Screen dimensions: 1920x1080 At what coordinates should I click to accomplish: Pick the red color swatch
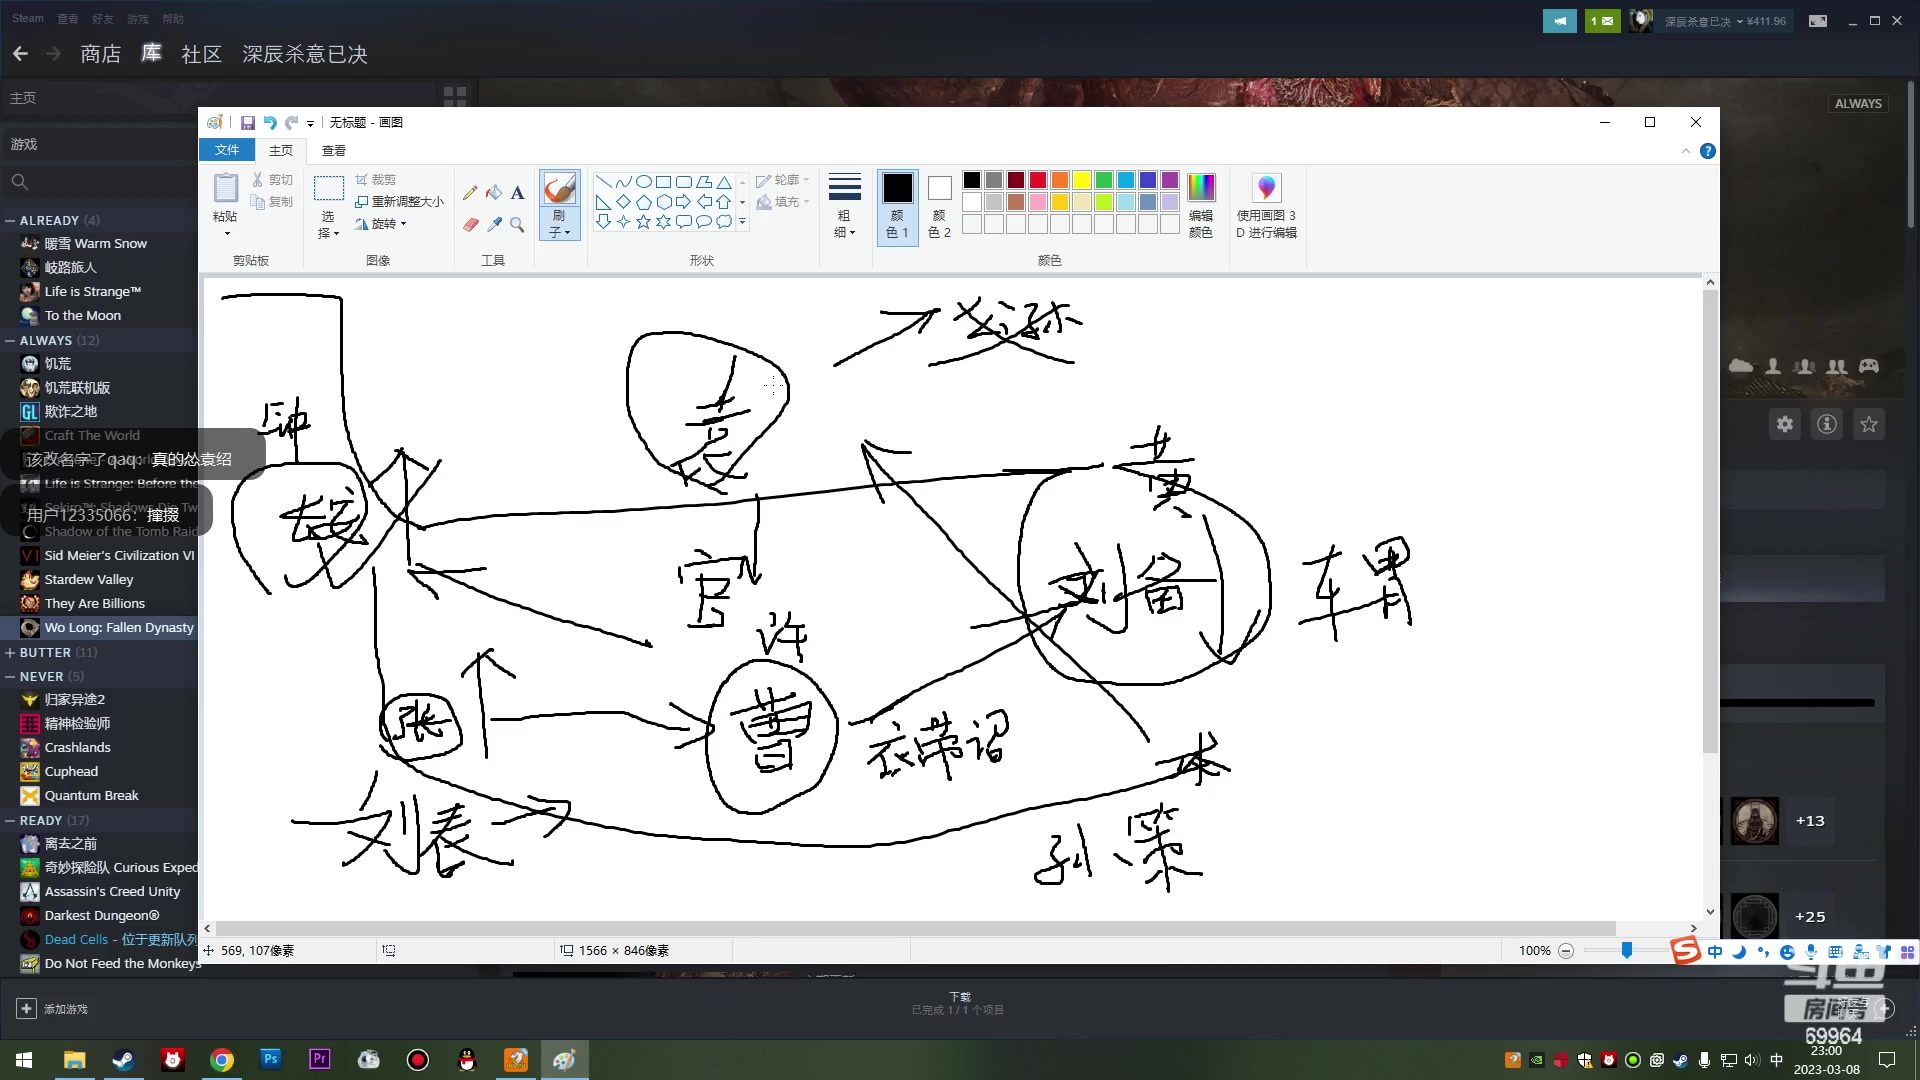[x=1038, y=180]
